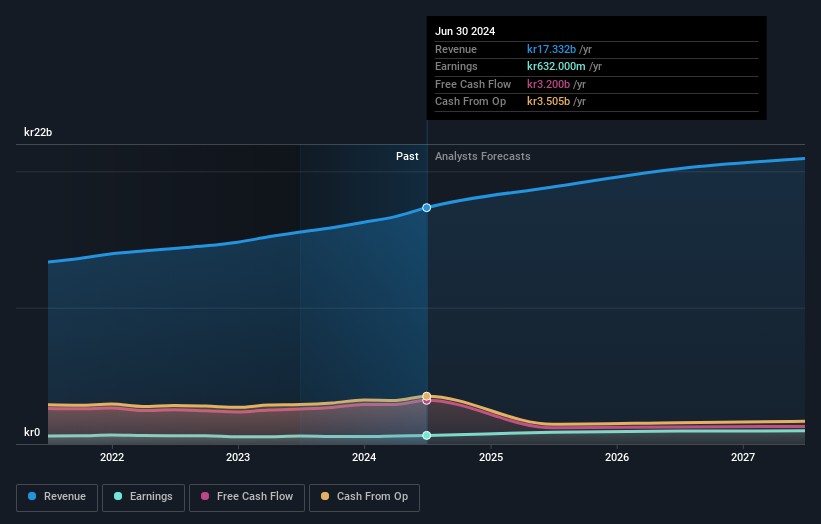821x524 pixels.
Task: Click the tooltip date Jun 30 2024
Action: click(465, 31)
